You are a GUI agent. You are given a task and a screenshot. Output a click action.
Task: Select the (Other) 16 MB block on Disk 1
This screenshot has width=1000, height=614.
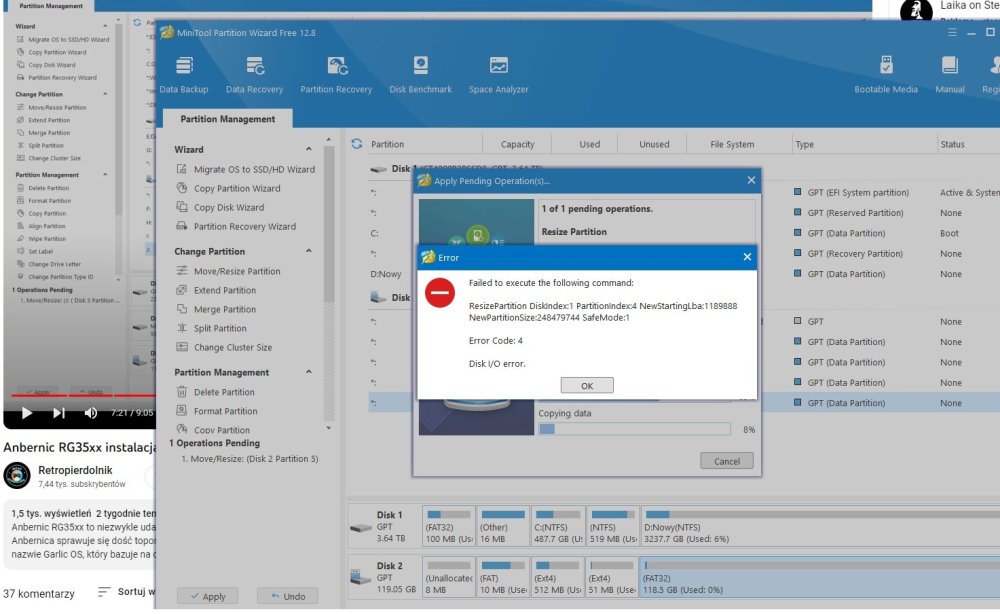503,526
